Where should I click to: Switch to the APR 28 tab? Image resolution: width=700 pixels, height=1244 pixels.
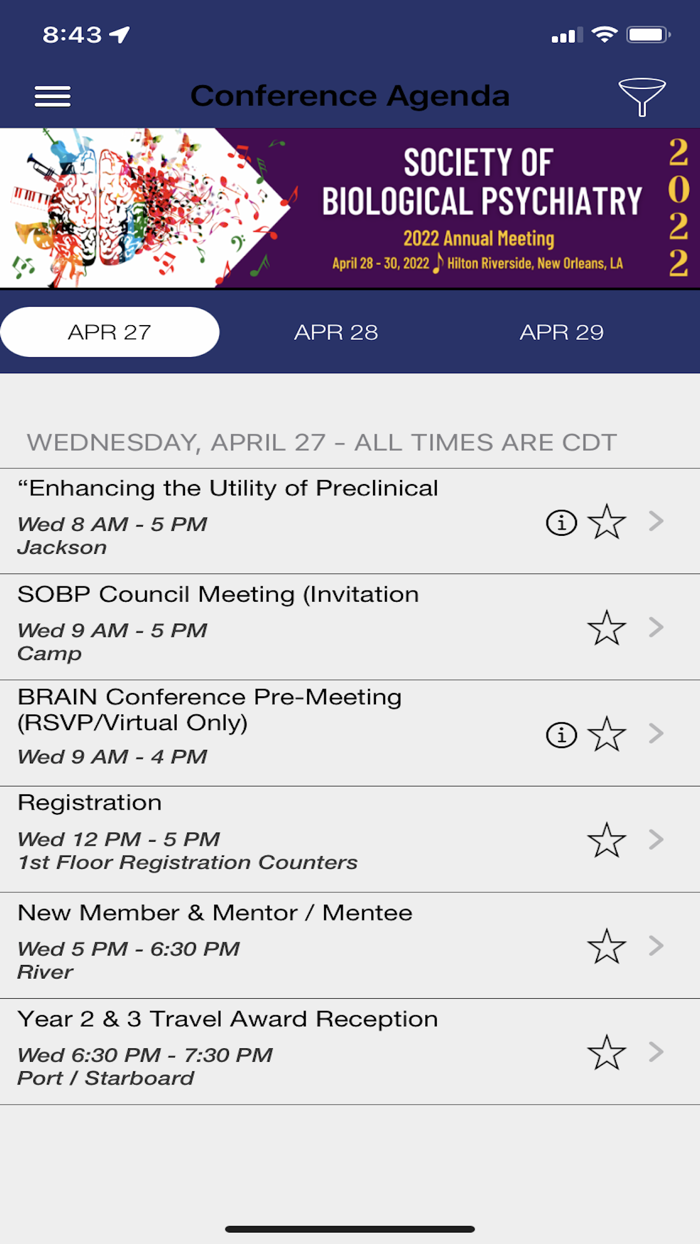(x=336, y=332)
